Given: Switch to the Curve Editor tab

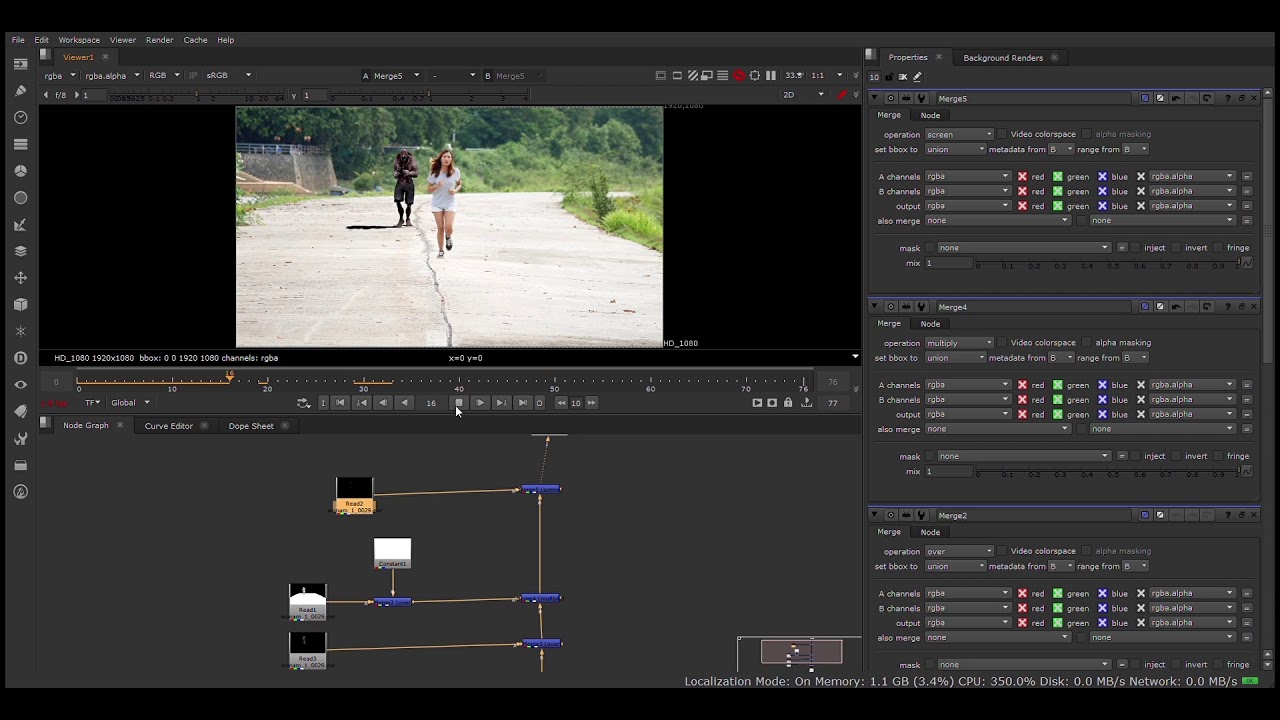Looking at the screenshot, I should pyautogui.click(x=168, y=426).
